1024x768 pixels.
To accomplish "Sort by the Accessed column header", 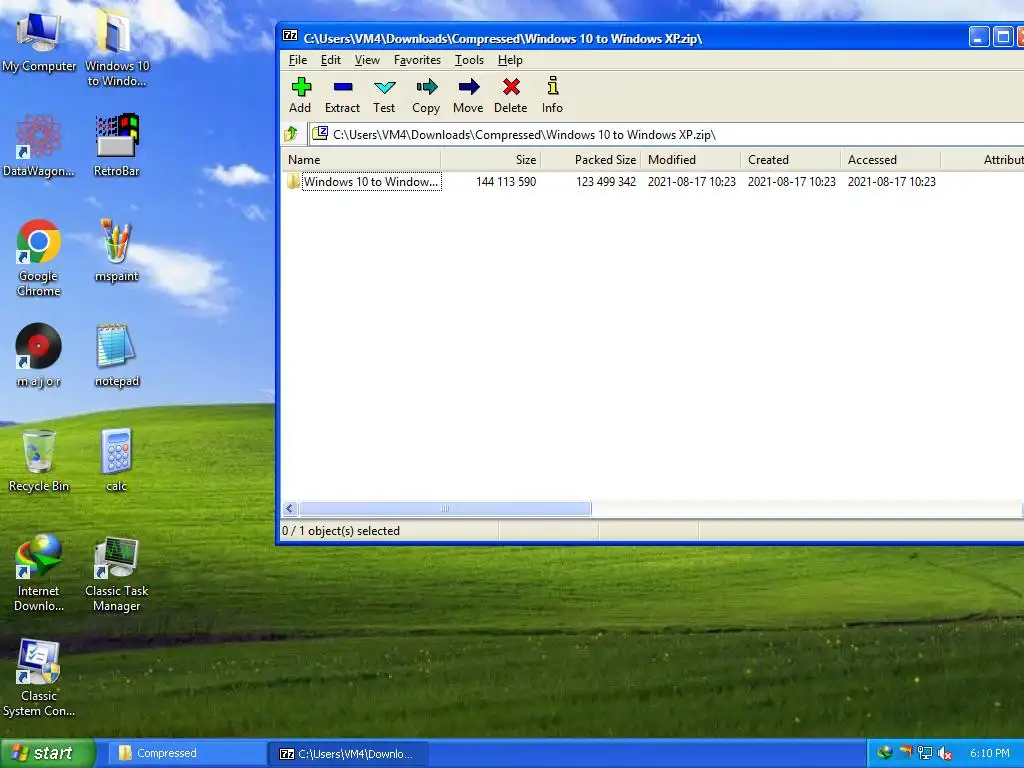I will (891, 160).
